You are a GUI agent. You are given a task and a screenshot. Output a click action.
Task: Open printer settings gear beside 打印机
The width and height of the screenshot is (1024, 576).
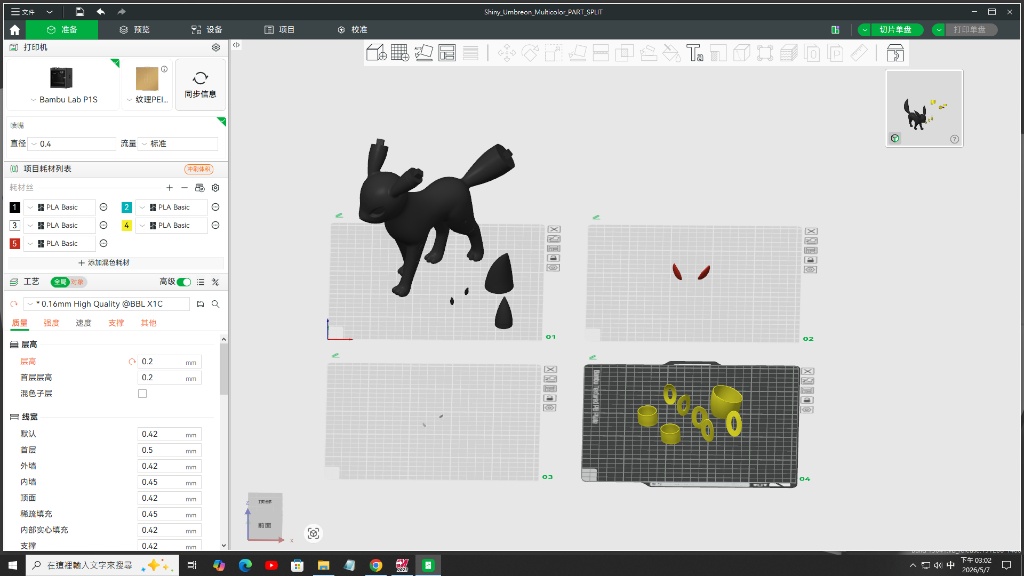(x=216, y=48)
